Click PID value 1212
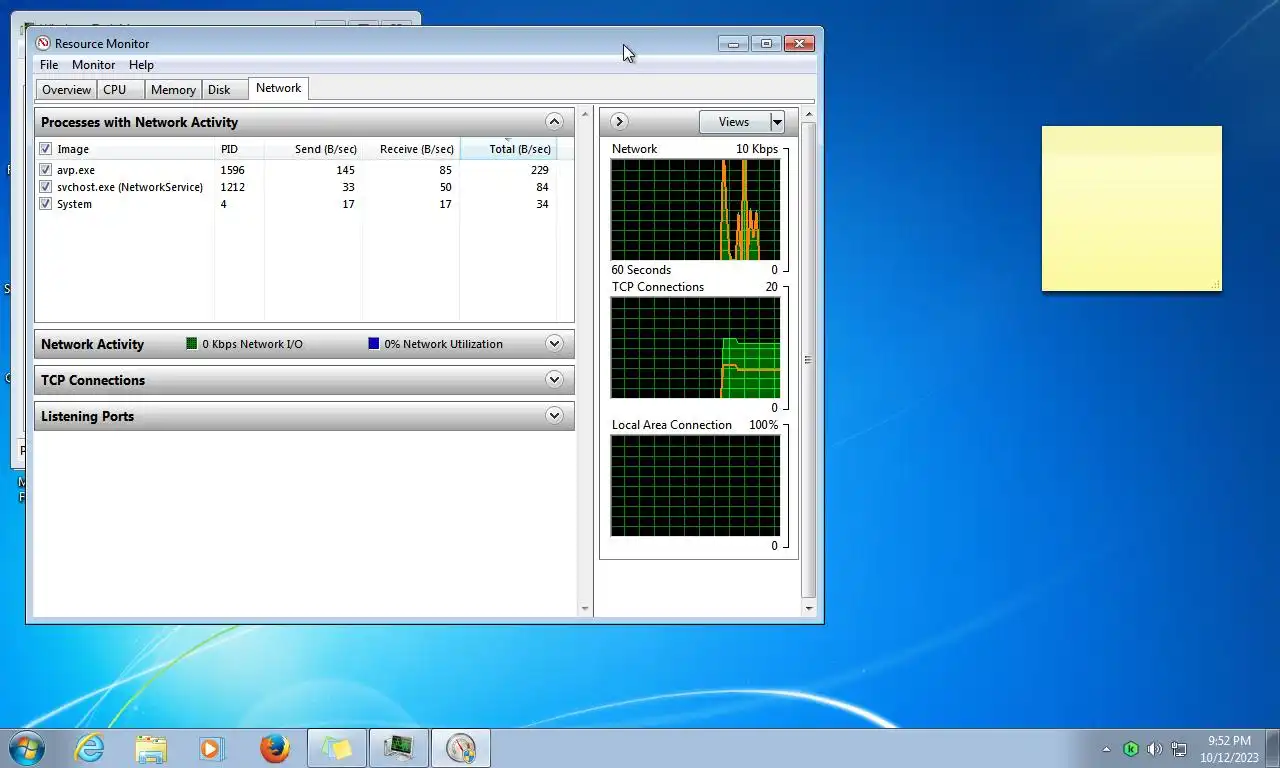The height and width of the screenshot is (768, 1280). click(x=232, y=187)
